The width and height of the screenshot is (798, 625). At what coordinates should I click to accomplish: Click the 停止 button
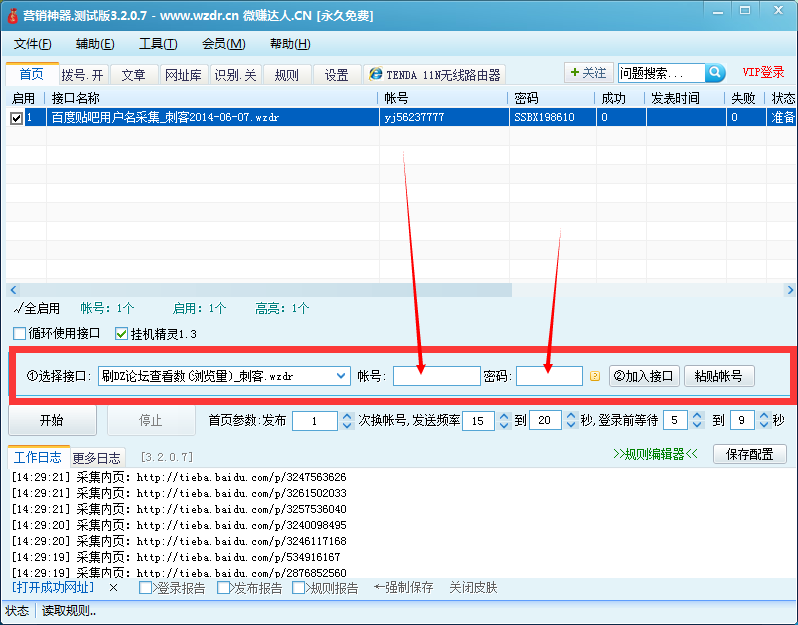click(x=151, y=420)
